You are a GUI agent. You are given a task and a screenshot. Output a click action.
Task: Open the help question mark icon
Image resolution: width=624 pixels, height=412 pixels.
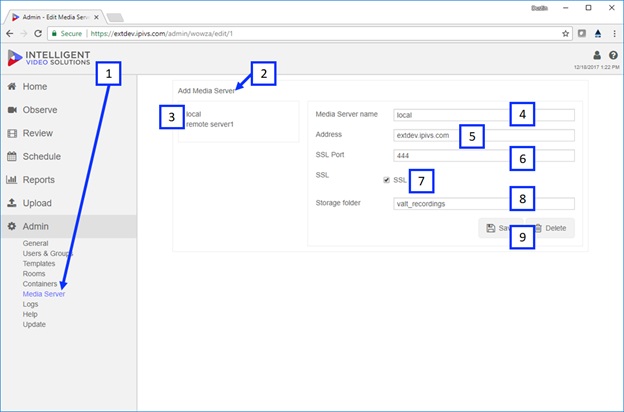[613, 55]
